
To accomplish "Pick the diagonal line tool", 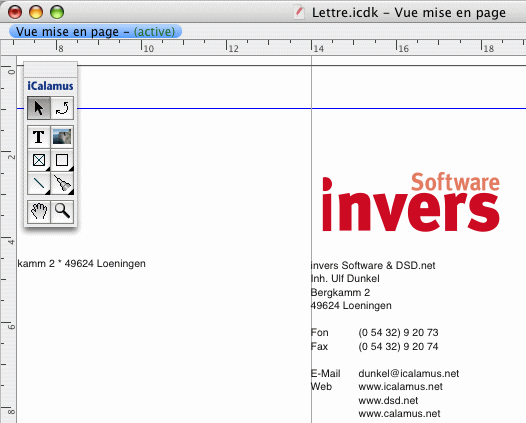I will (x=39, y=183).
